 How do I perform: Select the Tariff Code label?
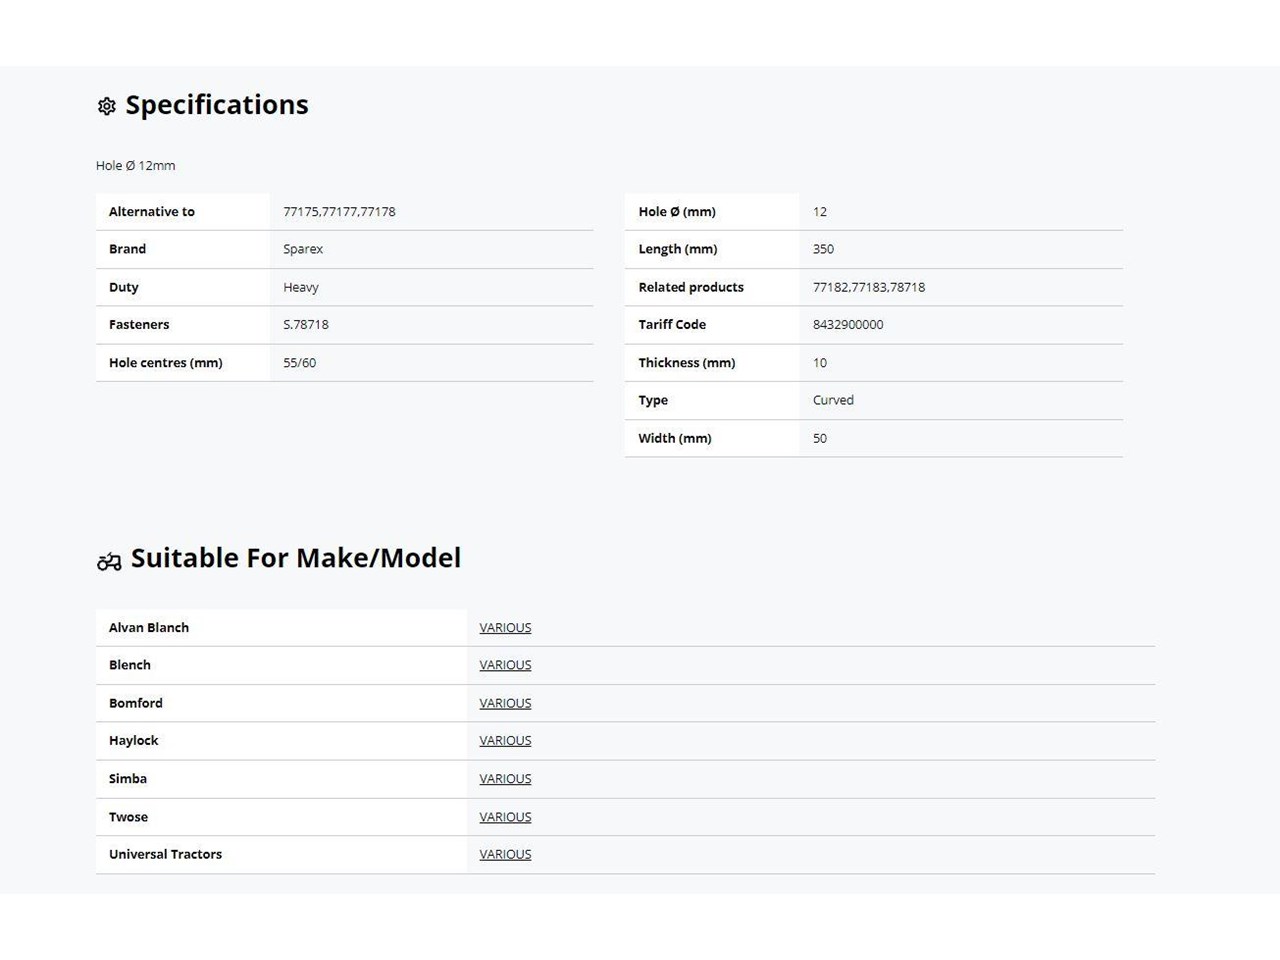(x=672, y=325)
